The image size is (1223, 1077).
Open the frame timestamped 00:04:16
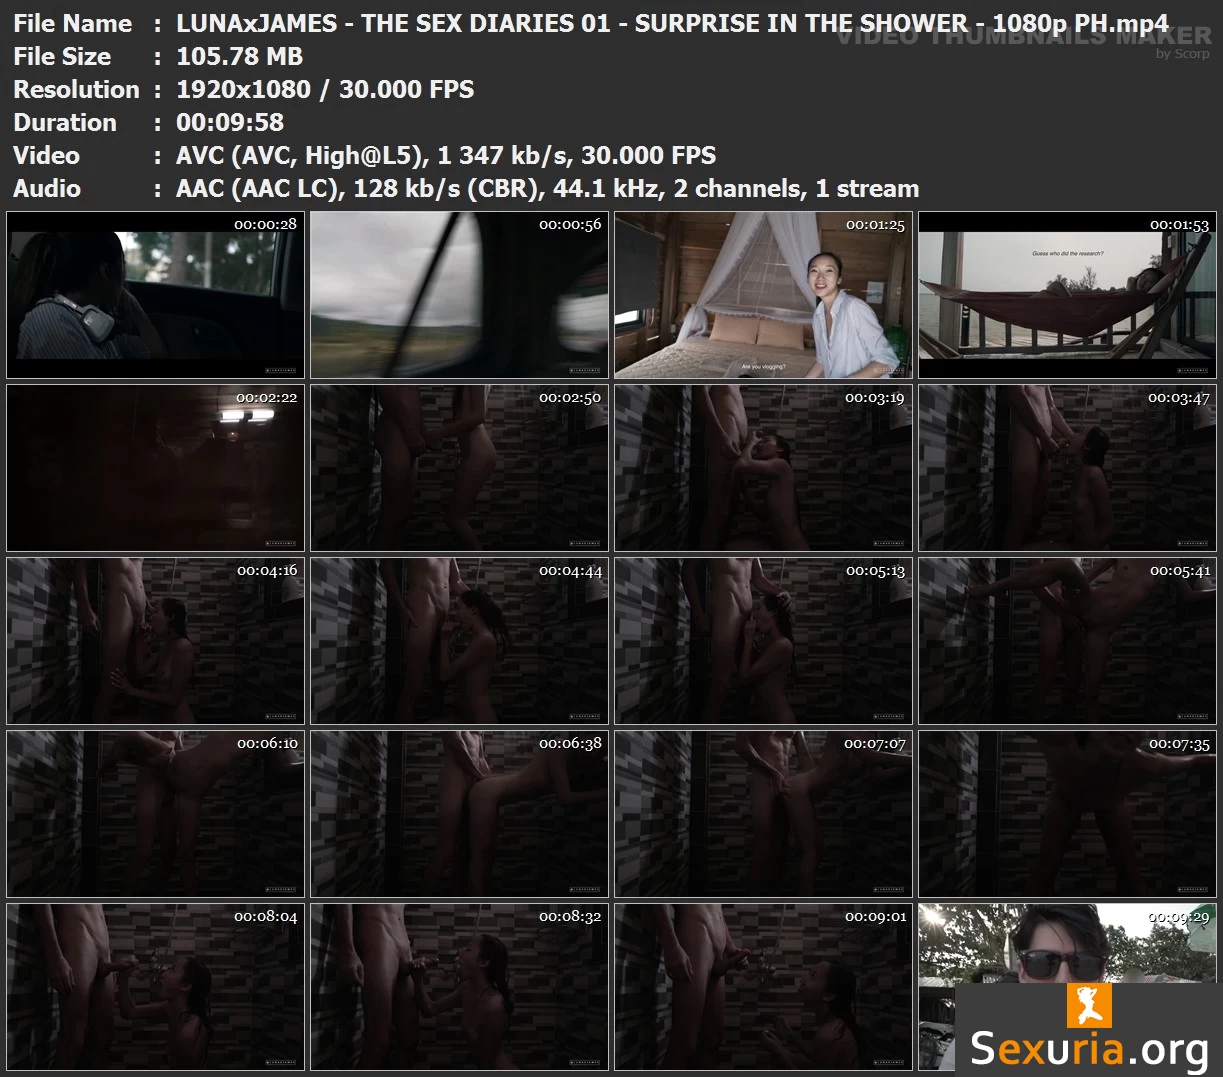(x=155, y=641)
